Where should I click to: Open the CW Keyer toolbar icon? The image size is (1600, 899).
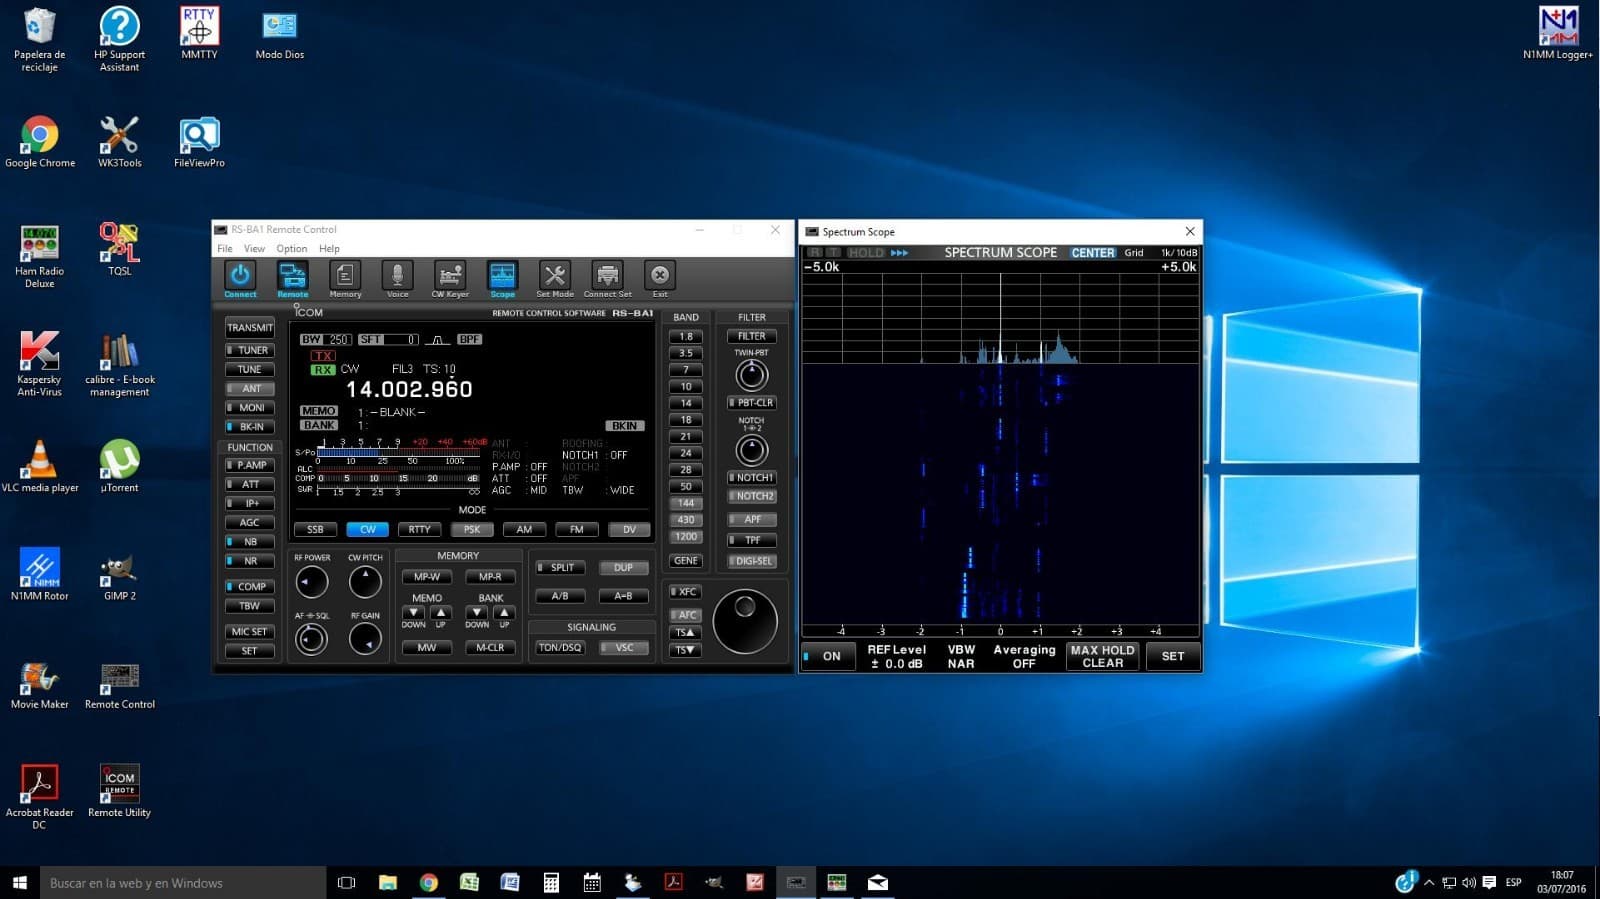[450, 277]
